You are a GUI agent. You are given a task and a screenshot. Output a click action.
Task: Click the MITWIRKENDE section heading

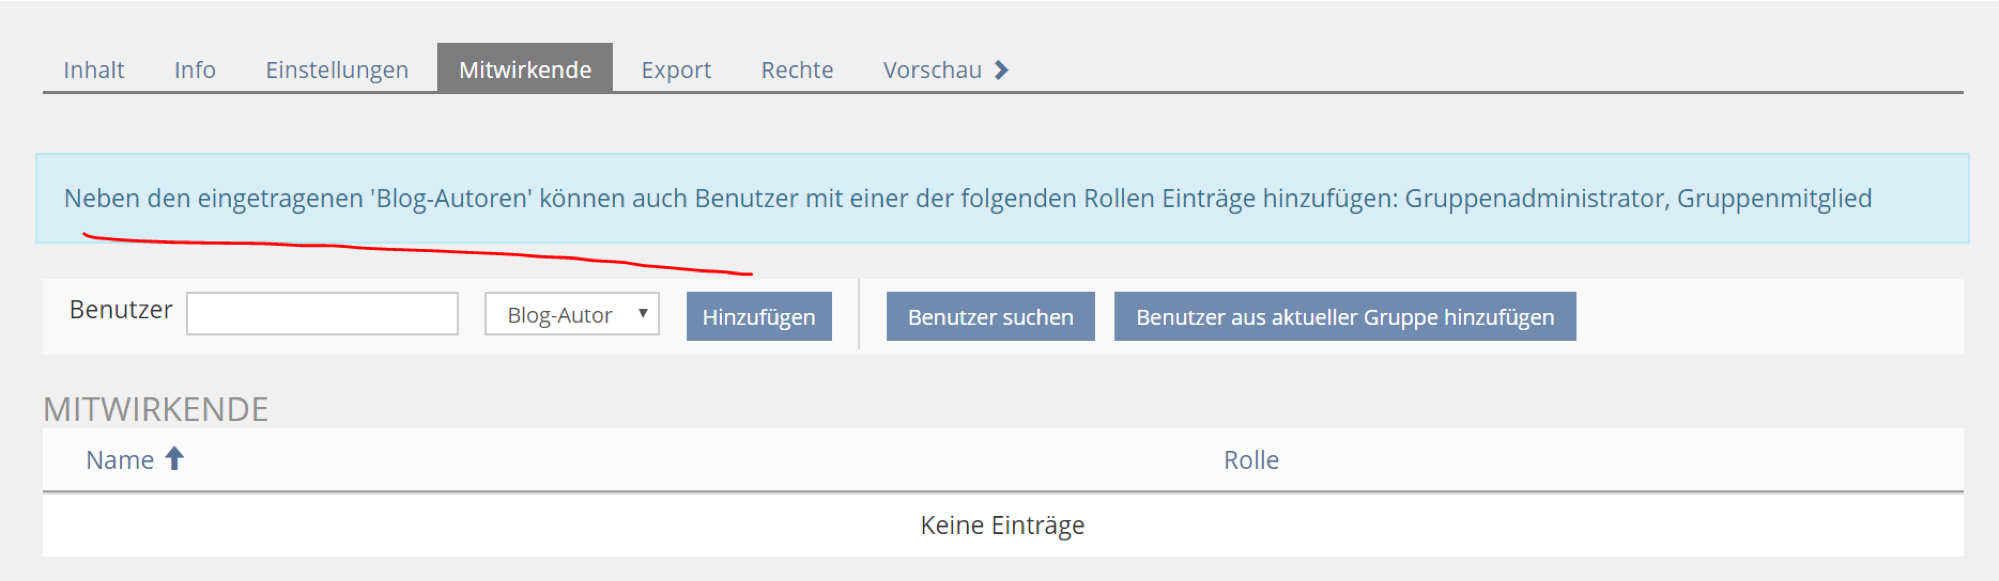coord(156,409)
